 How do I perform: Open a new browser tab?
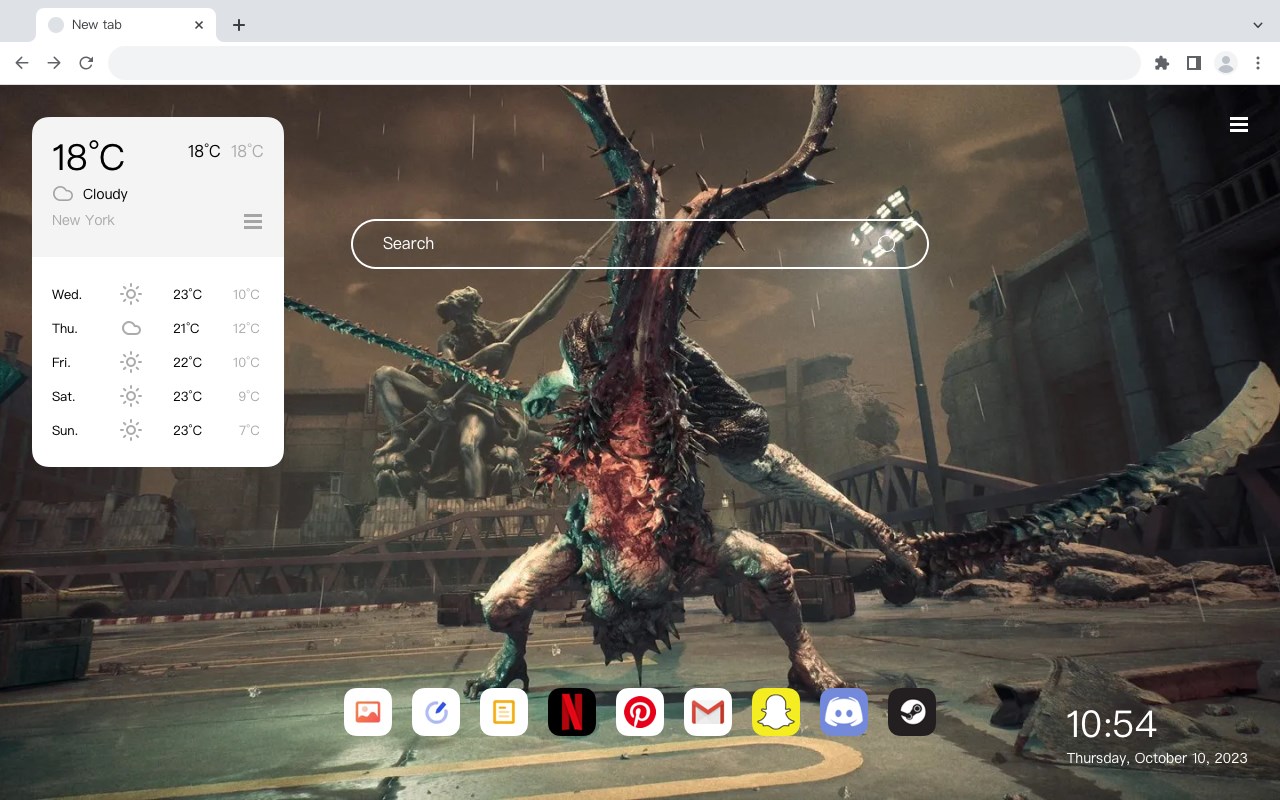(x=238, y=25)
